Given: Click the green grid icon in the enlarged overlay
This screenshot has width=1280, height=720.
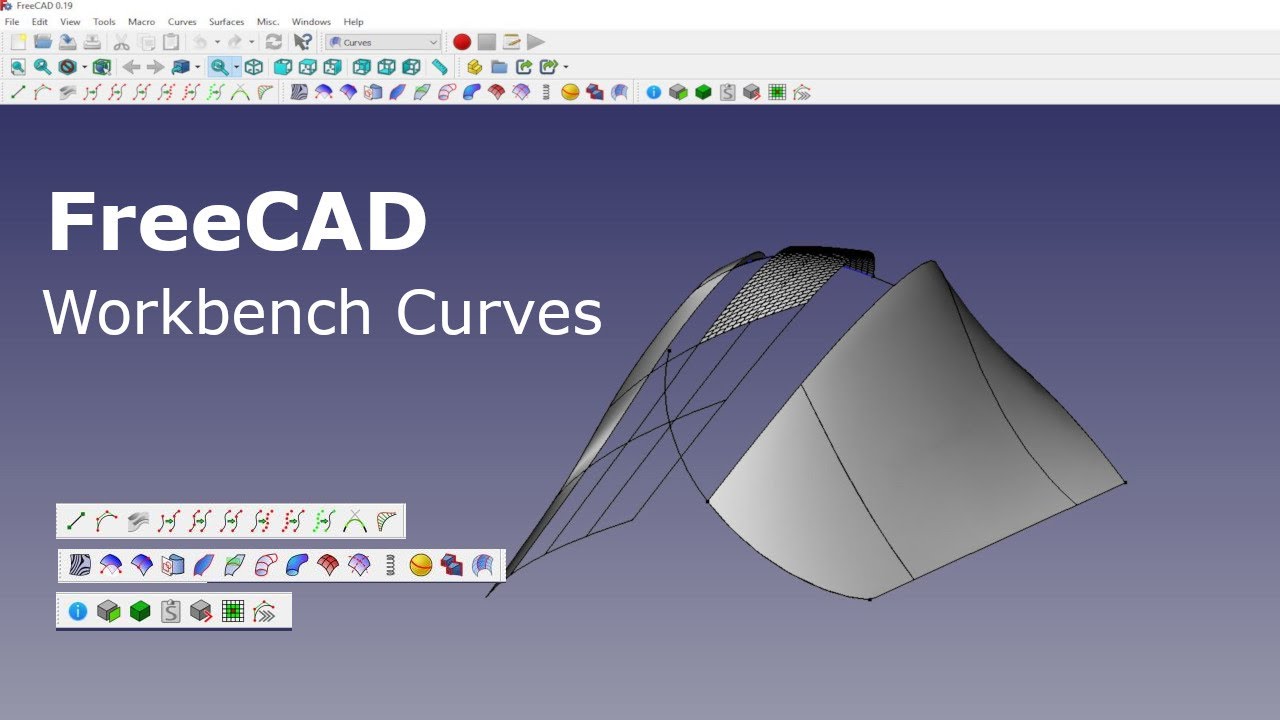Looking at the screenshot, I should click(x=233, y=611).
